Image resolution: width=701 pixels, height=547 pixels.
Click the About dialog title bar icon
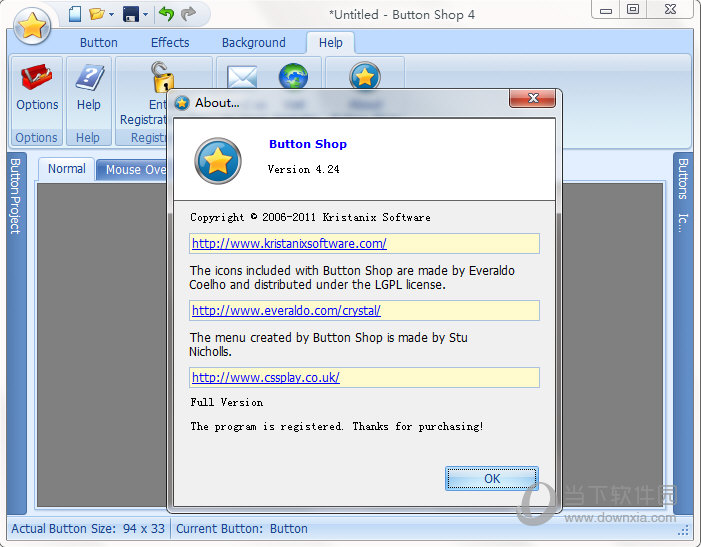pos(182,103)
